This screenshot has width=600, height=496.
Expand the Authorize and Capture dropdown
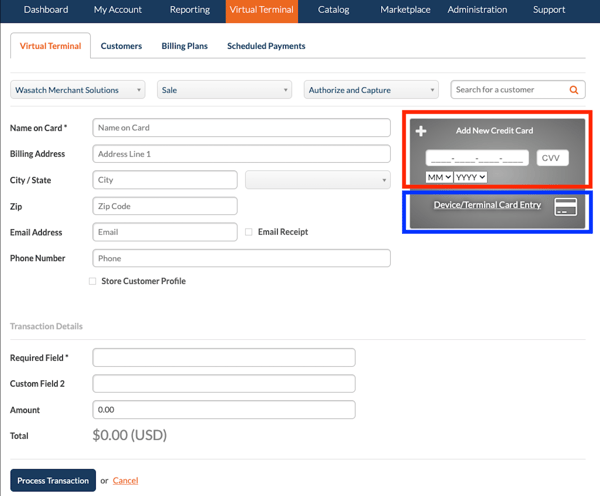click(371, 90)
